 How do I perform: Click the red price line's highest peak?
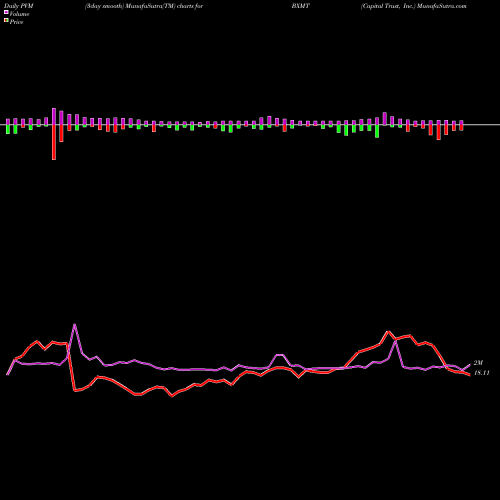(x=388, y=332)
